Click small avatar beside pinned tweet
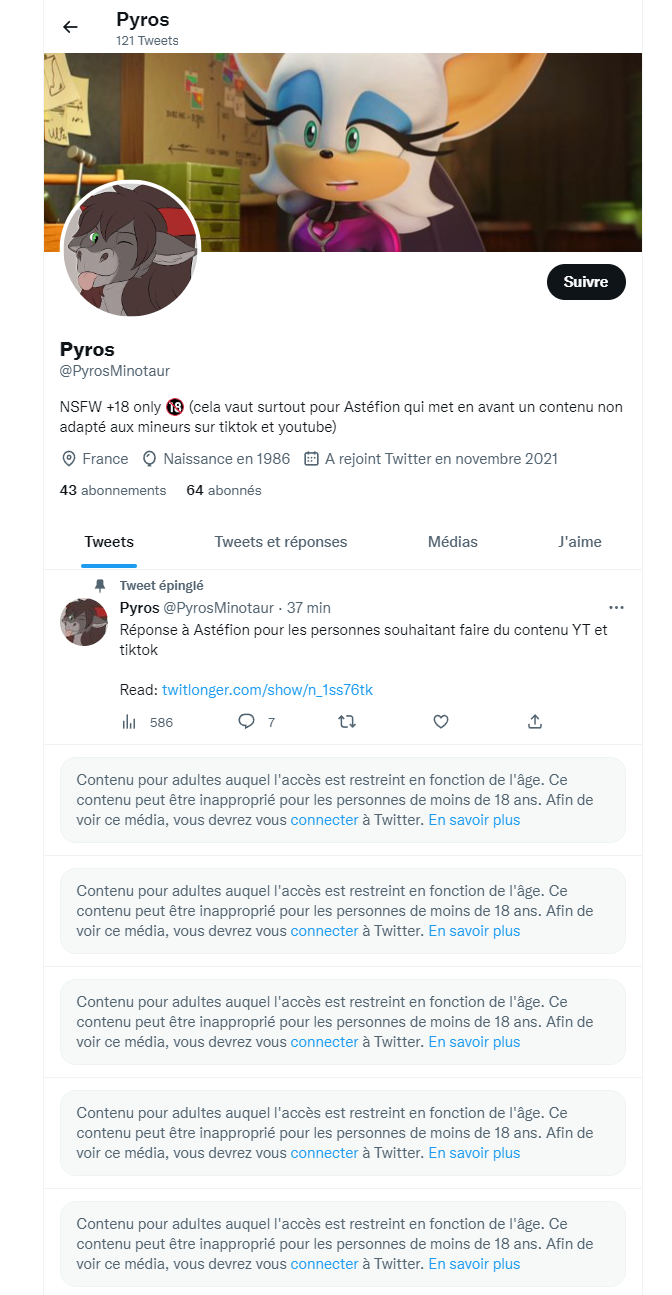Screen dimensions: 672x1295 (85, 622)
